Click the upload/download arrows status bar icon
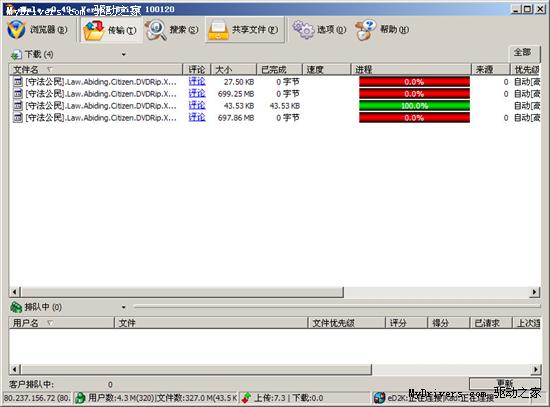The image size is (550, 407). point(246,398)
